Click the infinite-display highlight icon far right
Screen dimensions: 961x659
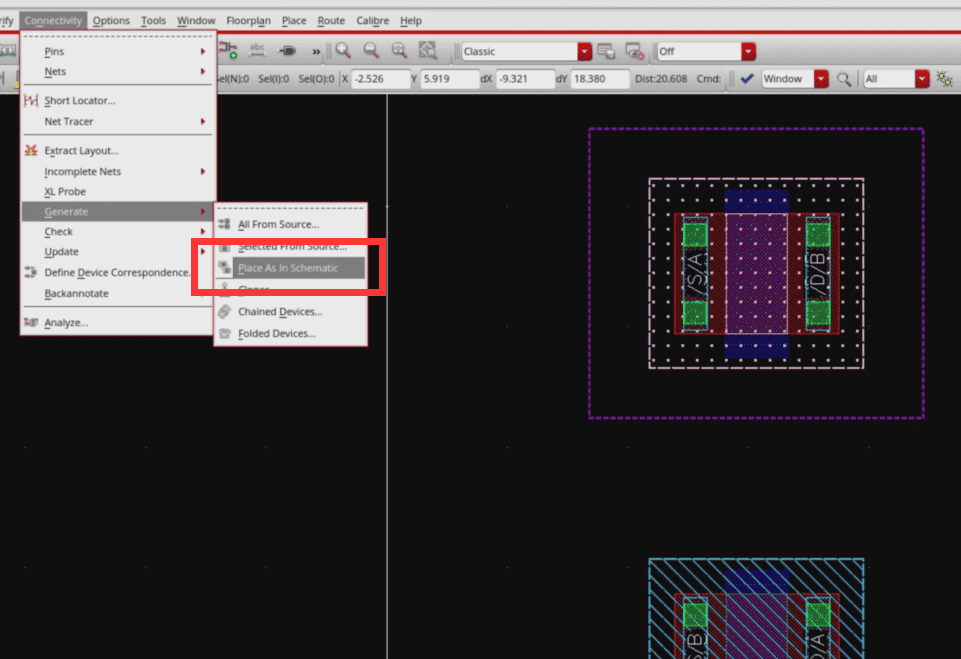[945, 79]
